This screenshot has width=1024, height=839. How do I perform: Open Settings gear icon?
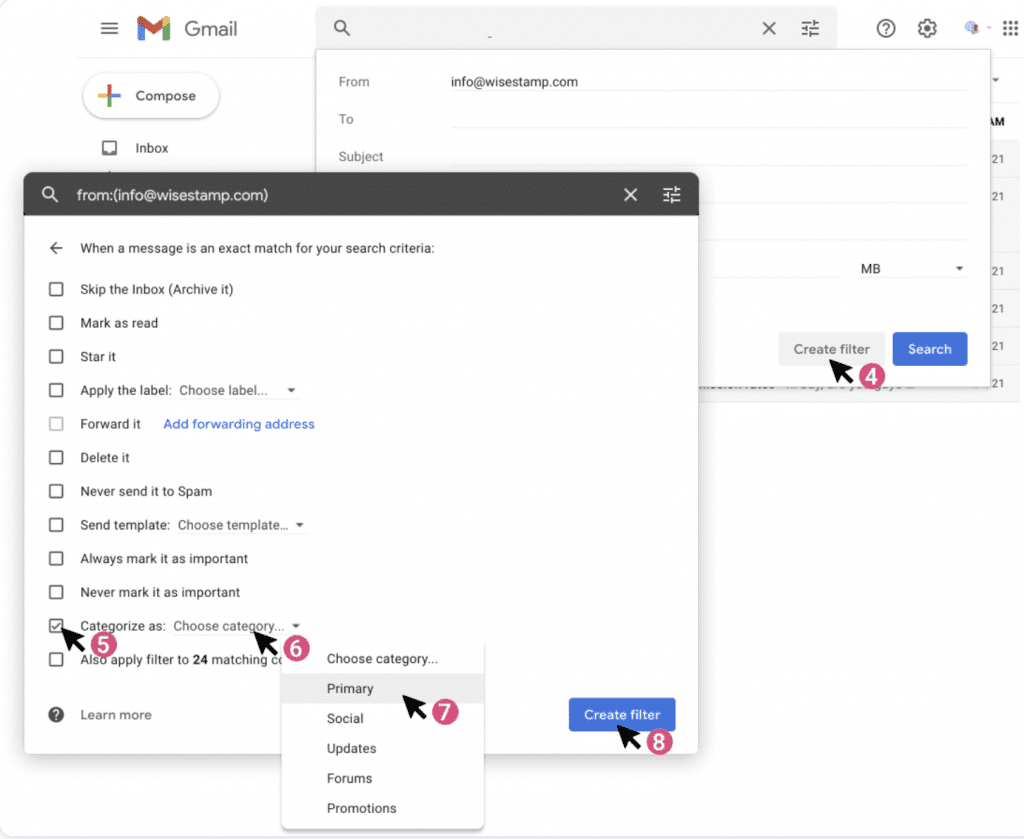point(927,28)
